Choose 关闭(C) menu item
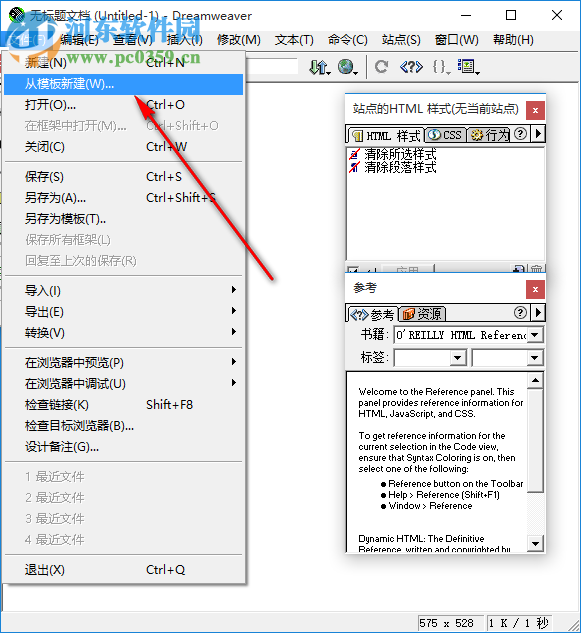The height and width of the screenshot is (633, 581). (124, 147)
